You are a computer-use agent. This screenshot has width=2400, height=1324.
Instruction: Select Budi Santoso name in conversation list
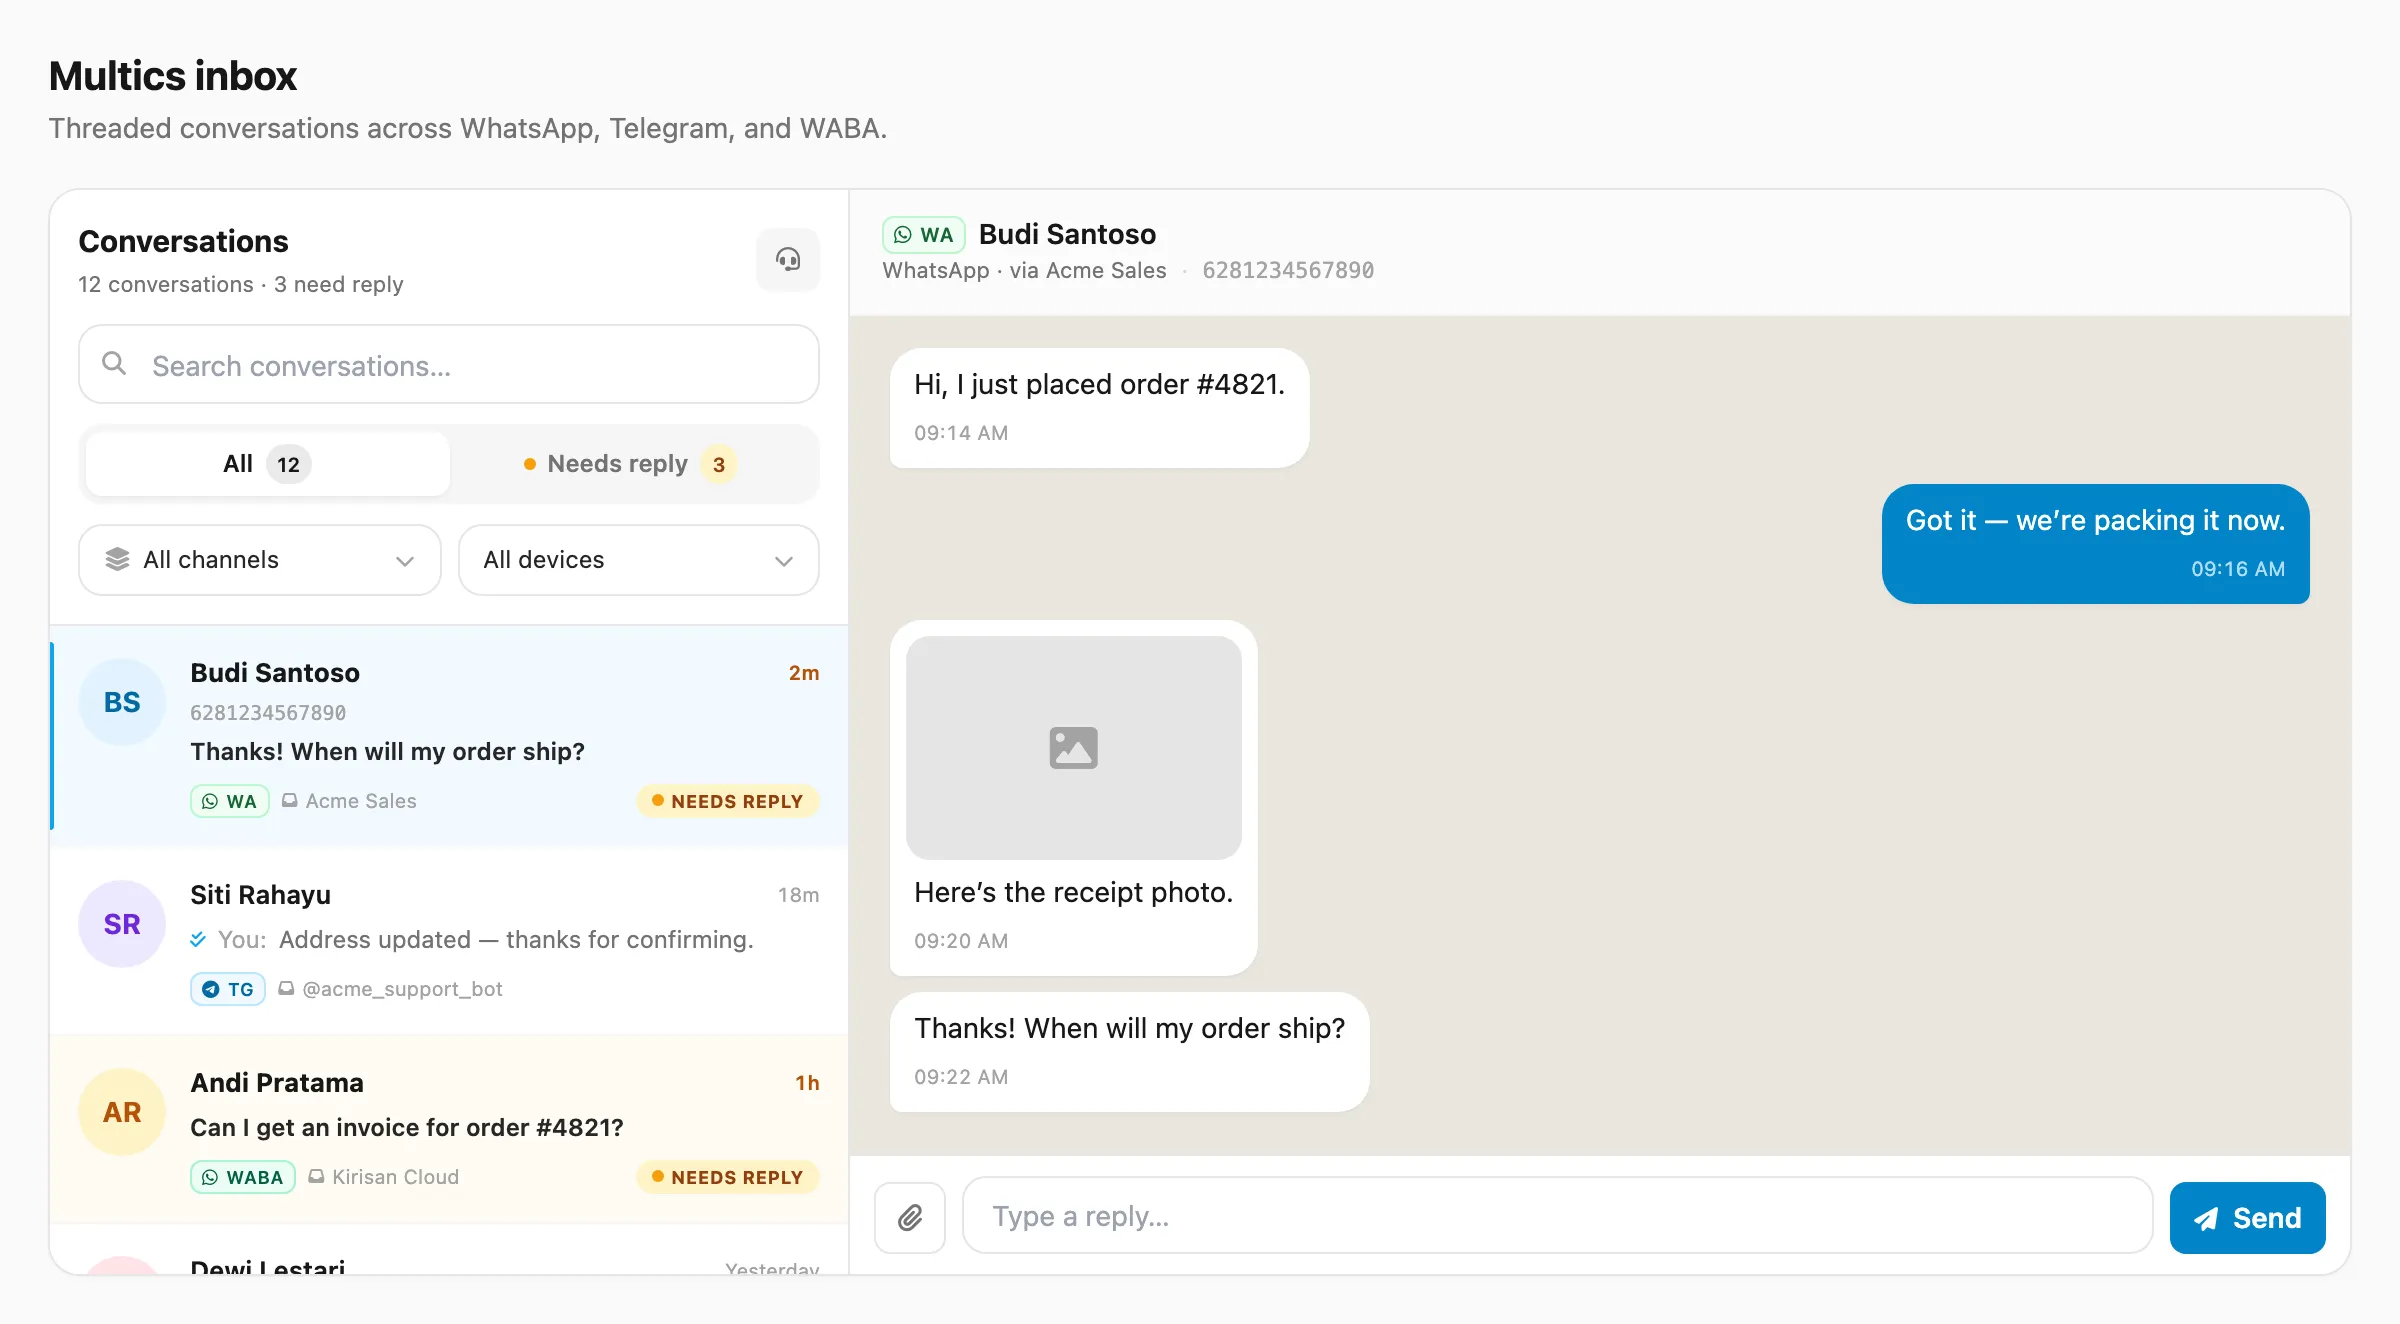pyautogui.click(x=275, y=672)
